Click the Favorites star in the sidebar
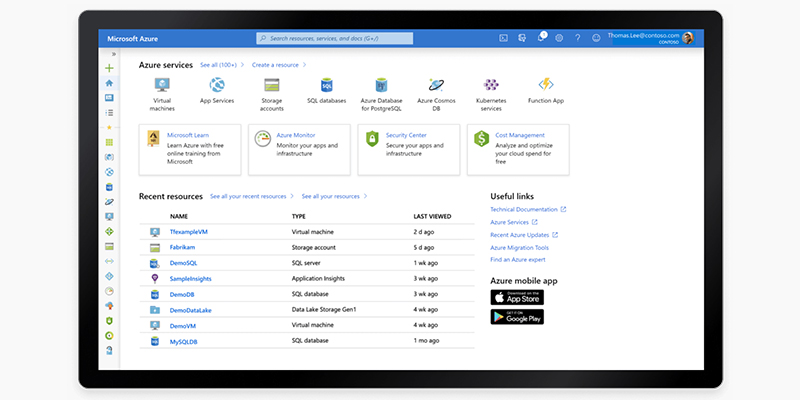This screenshot has height=400, width=800. tap(109, 128)
